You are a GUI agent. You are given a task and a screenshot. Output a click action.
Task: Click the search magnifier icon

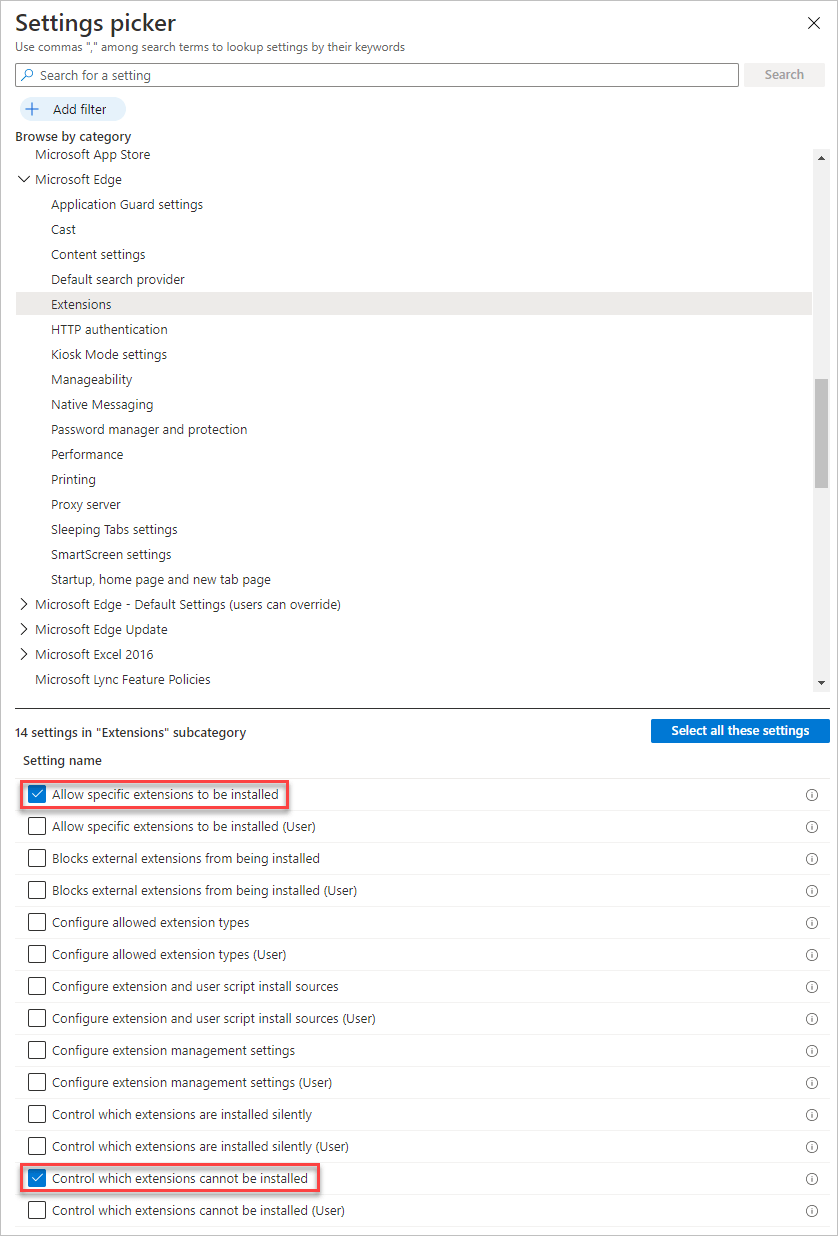click(27, 75)
